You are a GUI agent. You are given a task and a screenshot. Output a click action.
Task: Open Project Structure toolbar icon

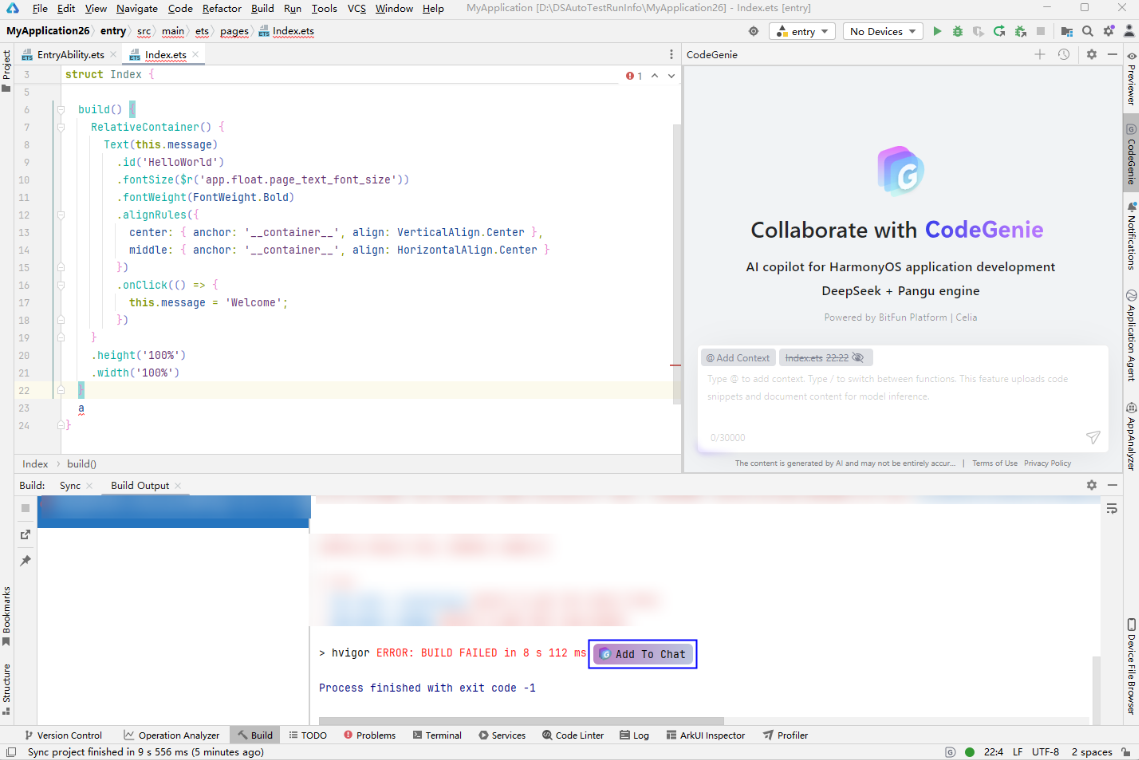pyautogui.click(x=1066, y=31)
